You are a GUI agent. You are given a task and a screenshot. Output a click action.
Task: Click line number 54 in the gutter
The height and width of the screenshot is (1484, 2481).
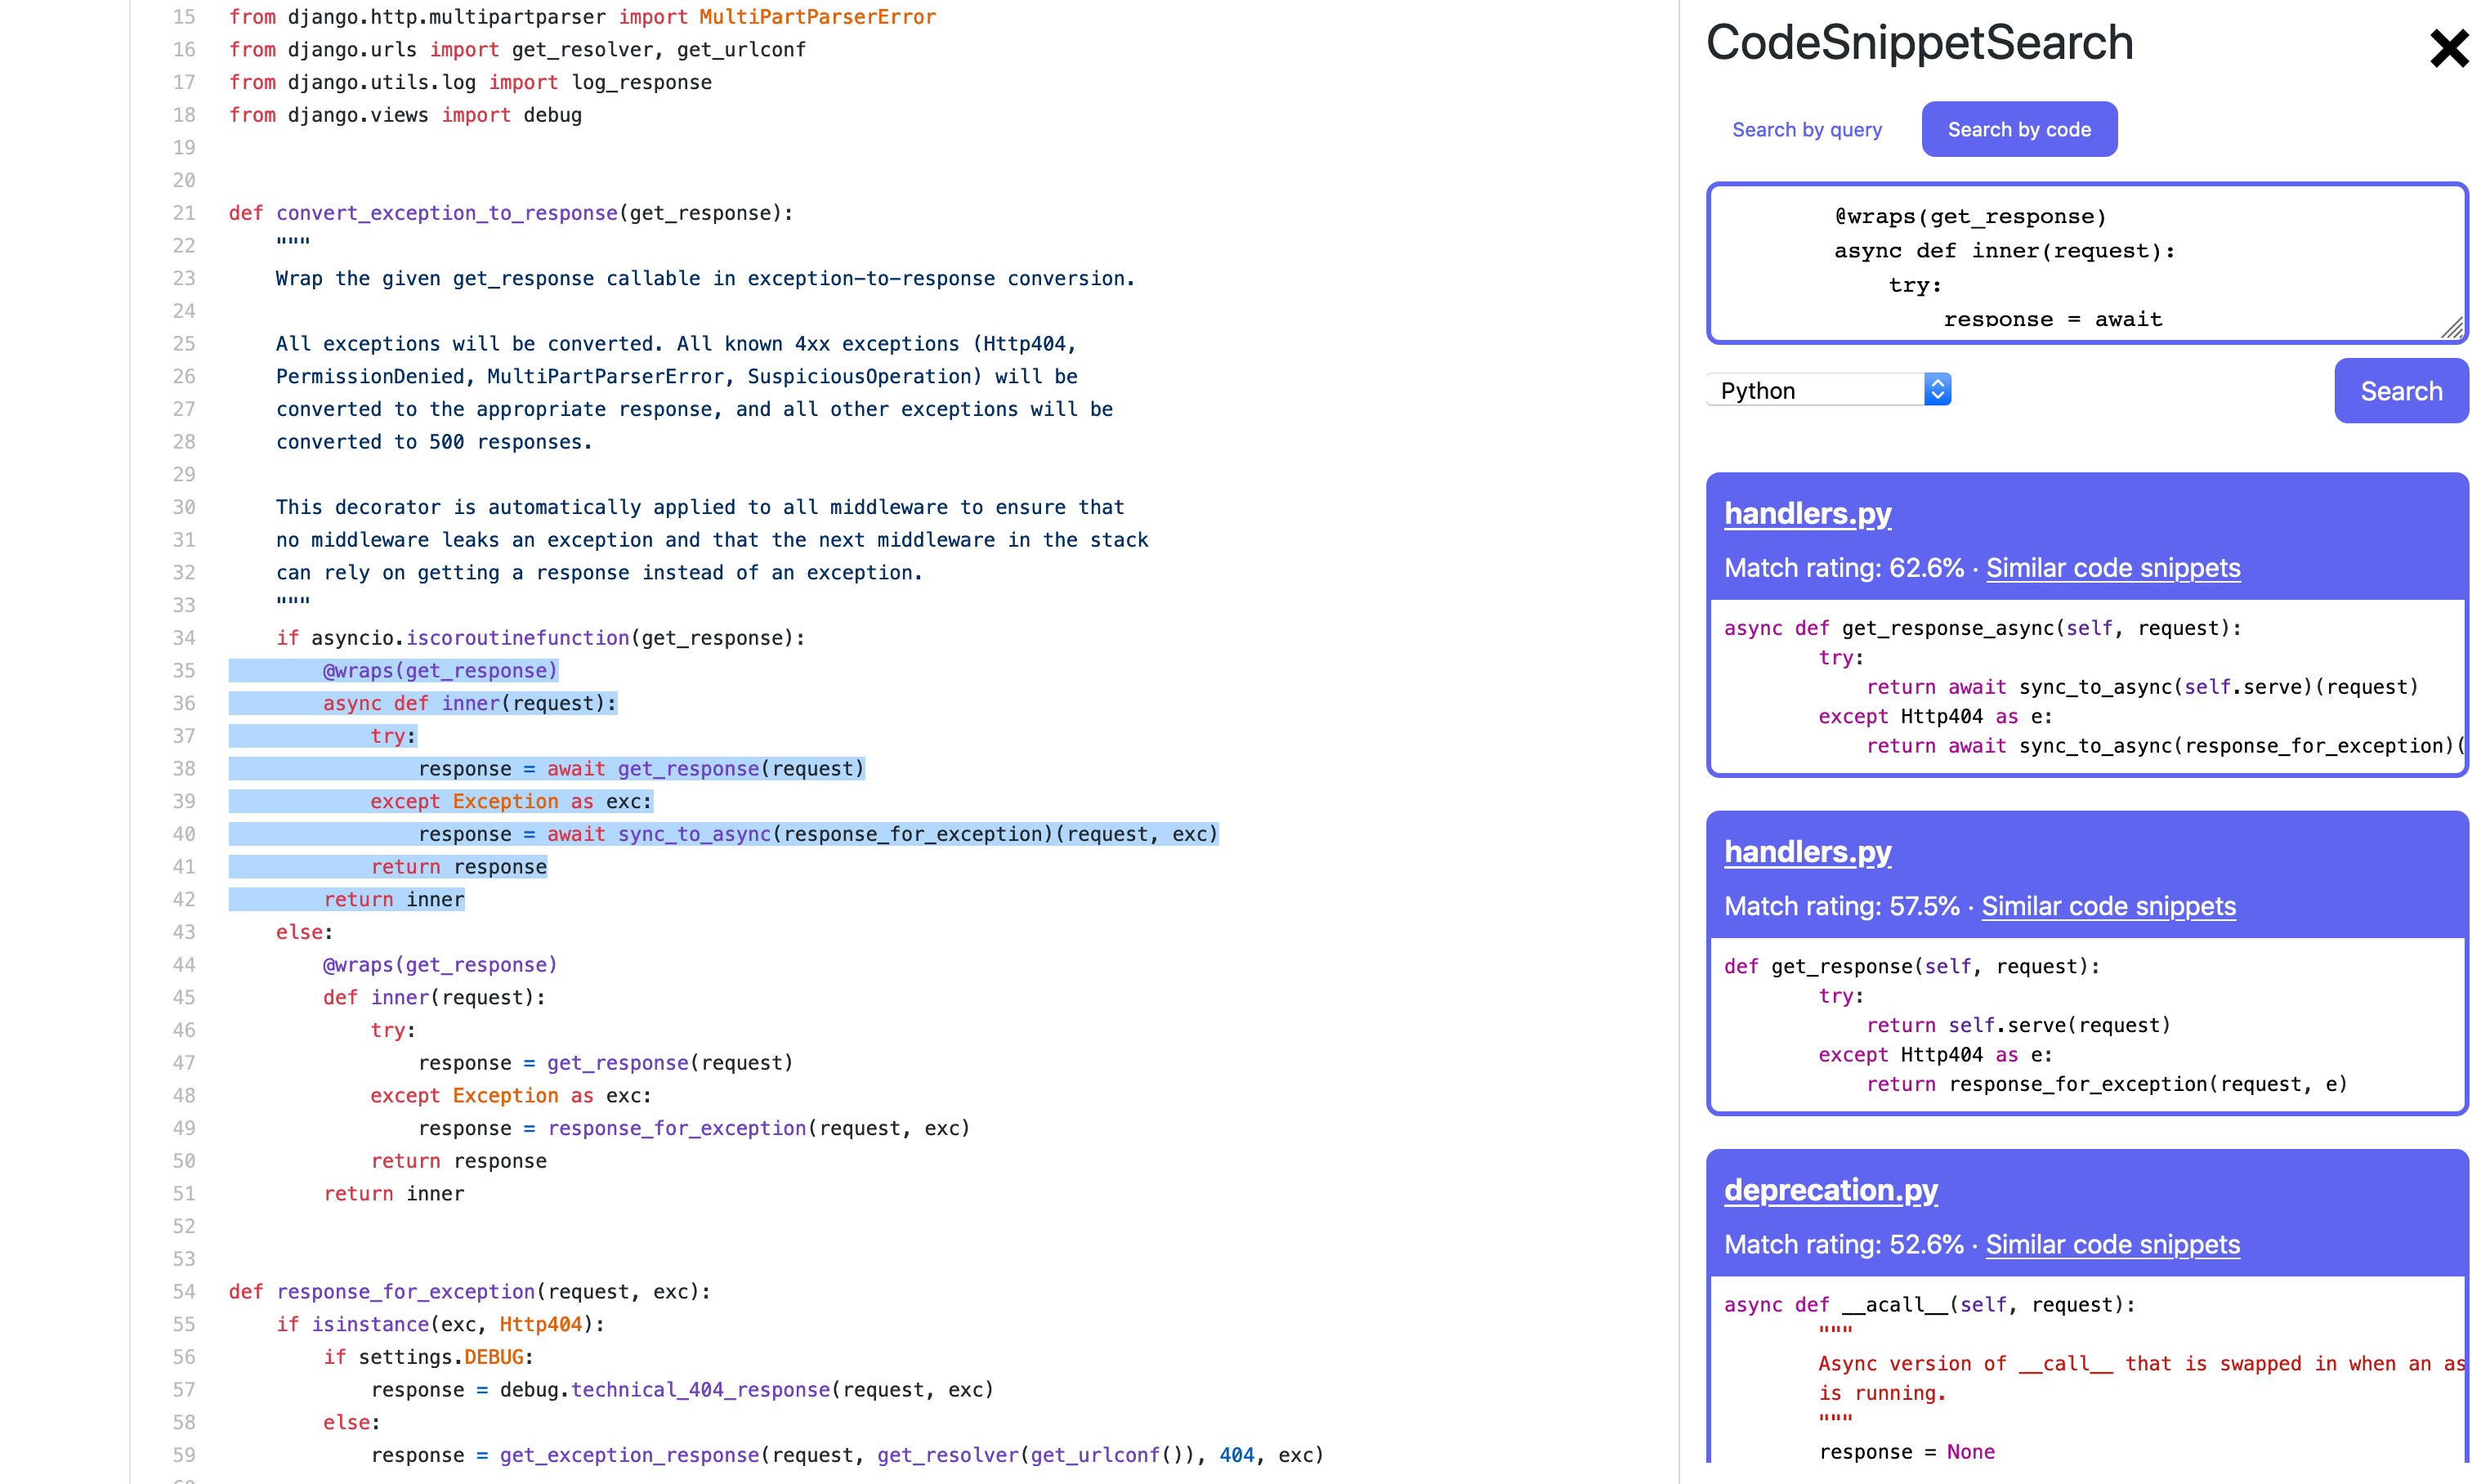[x=184, y=1291]
